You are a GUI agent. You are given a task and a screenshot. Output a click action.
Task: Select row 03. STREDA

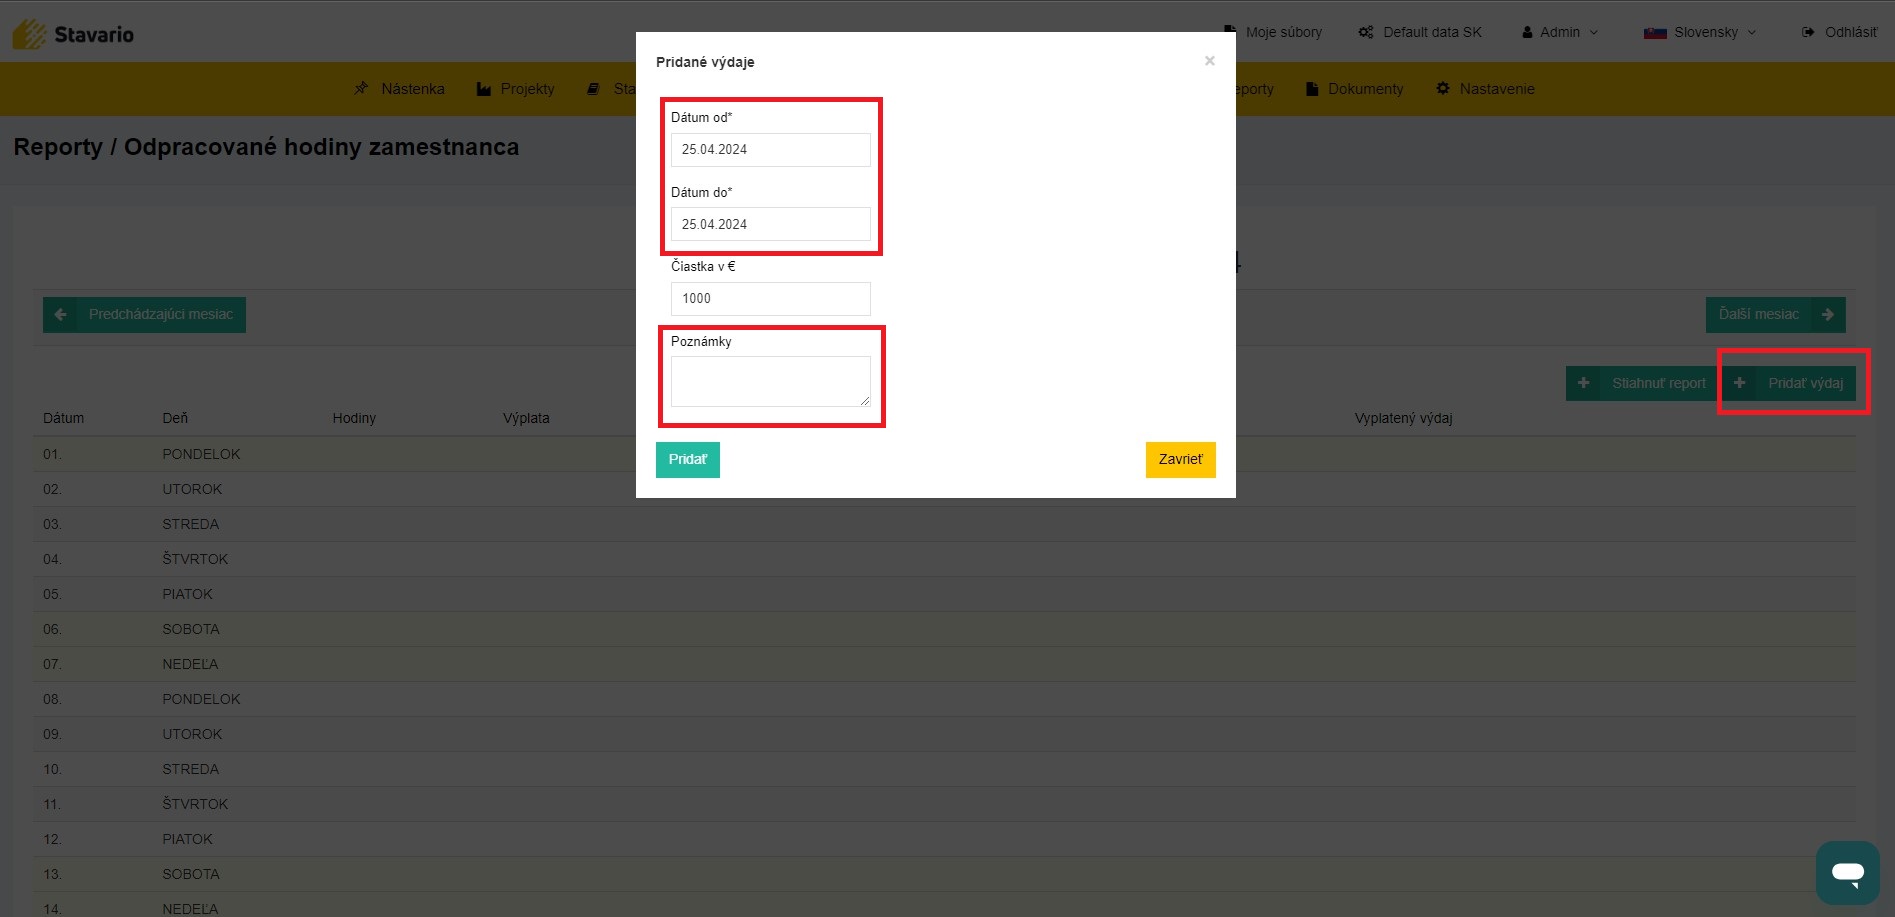point(944,524)
